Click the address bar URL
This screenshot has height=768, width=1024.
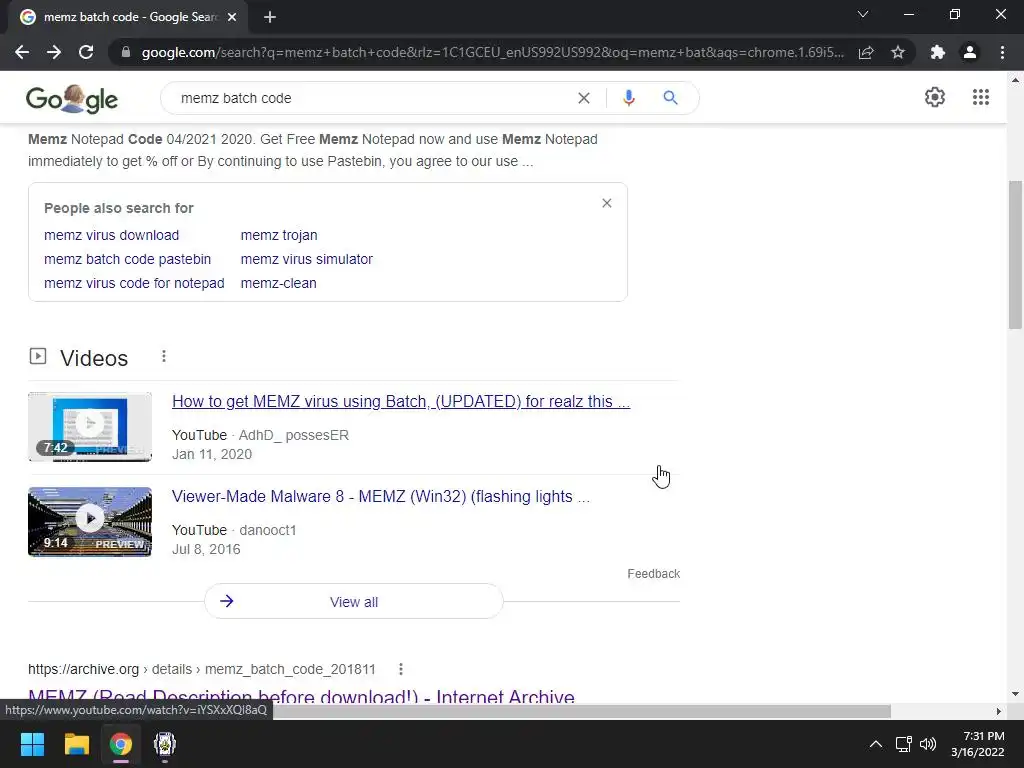point(492,52)
